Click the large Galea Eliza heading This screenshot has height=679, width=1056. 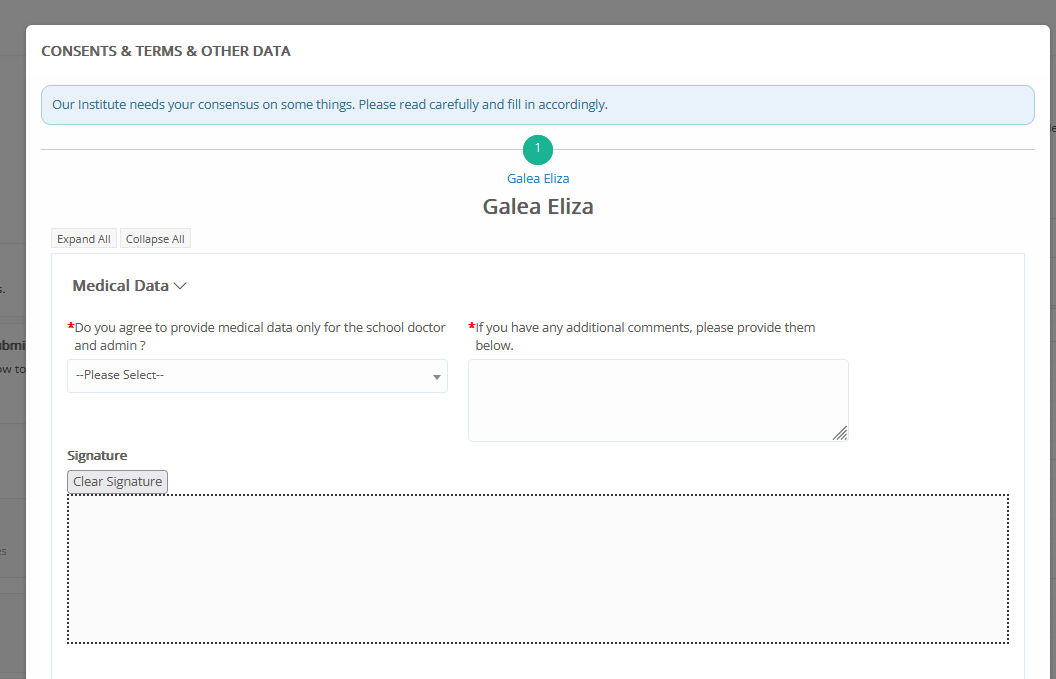pyautogui.click(x=537, y=207)
